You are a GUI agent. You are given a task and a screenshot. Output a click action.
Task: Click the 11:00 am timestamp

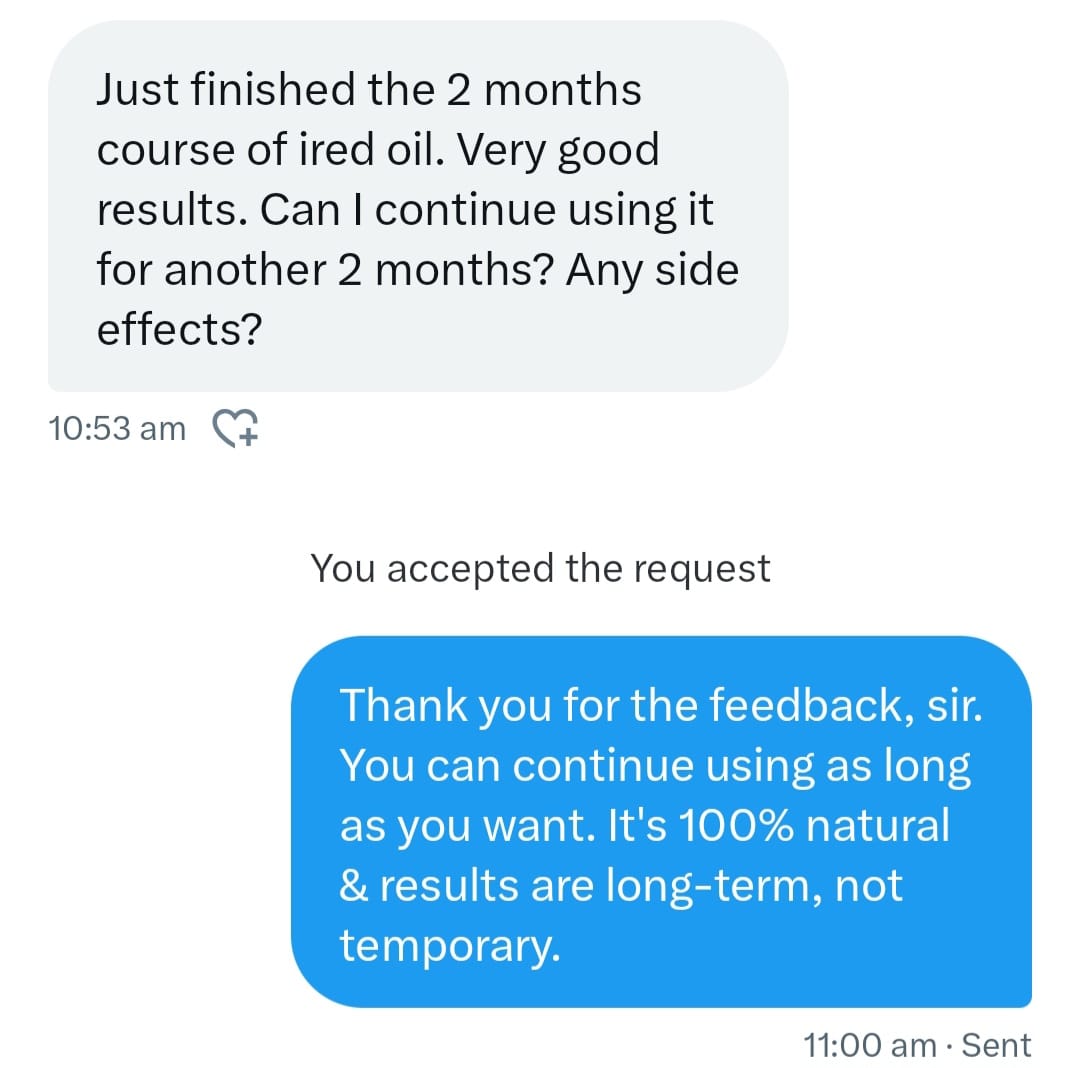tap(869, 1045)
